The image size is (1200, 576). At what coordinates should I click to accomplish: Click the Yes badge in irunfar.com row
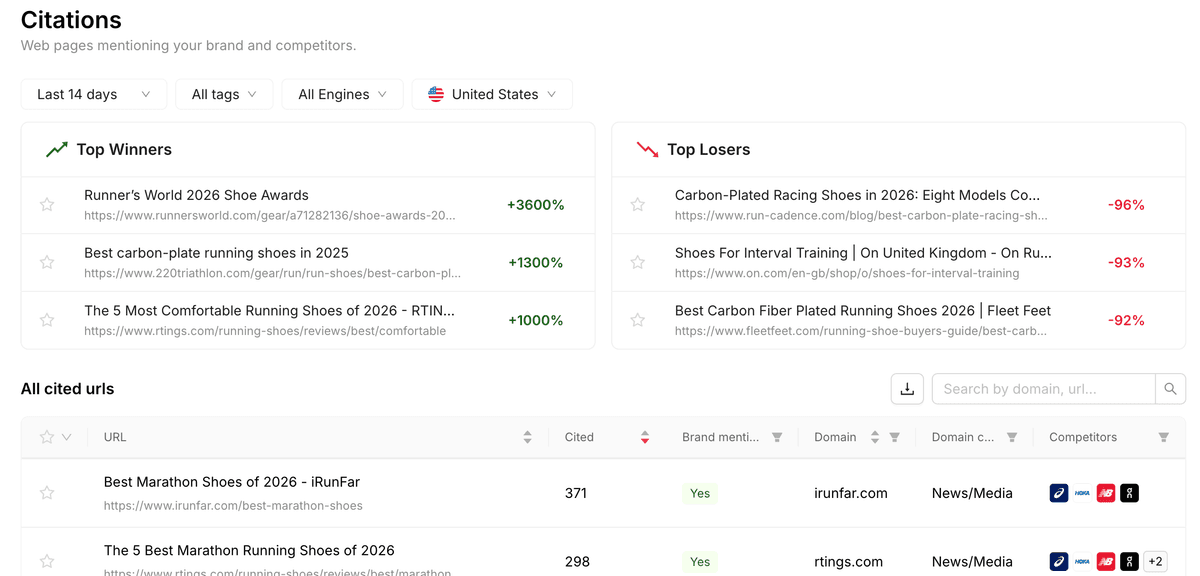coord(700,493)
